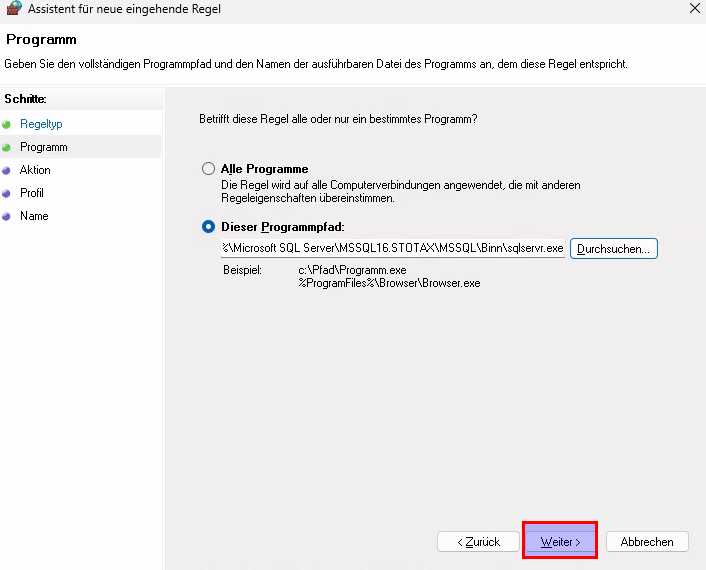706x570 pixels.
Task: Jump to the Aktion step label
Action: [35, 170]
